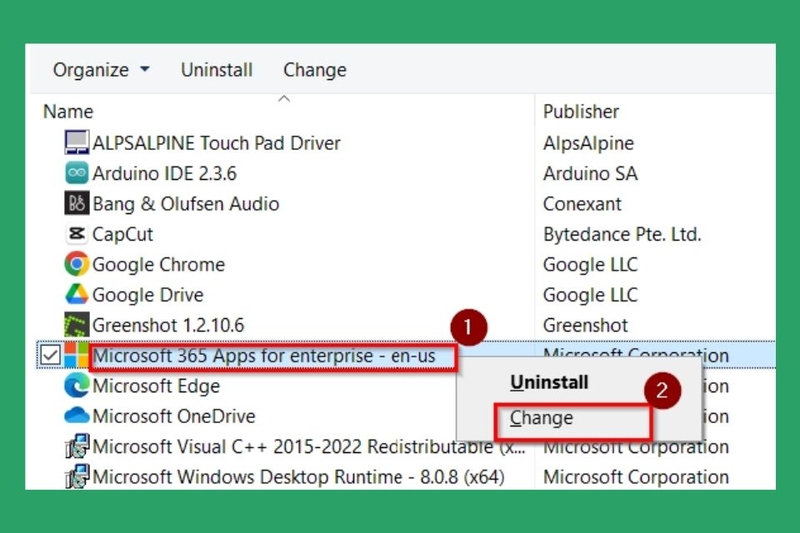This screenshot has width=800, height=533.
Task: Click the Visual C++ Redistributable installer icon
Action: point(77,446)
